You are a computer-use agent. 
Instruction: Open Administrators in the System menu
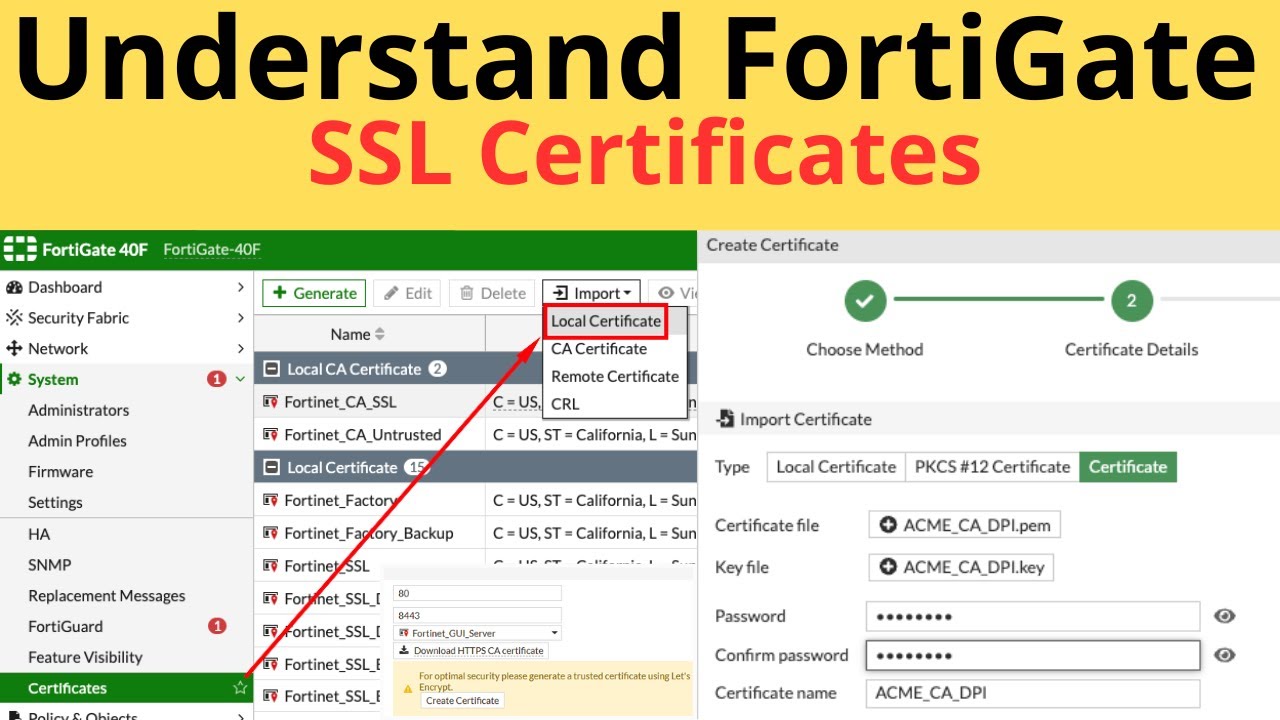tap(78, 410)
